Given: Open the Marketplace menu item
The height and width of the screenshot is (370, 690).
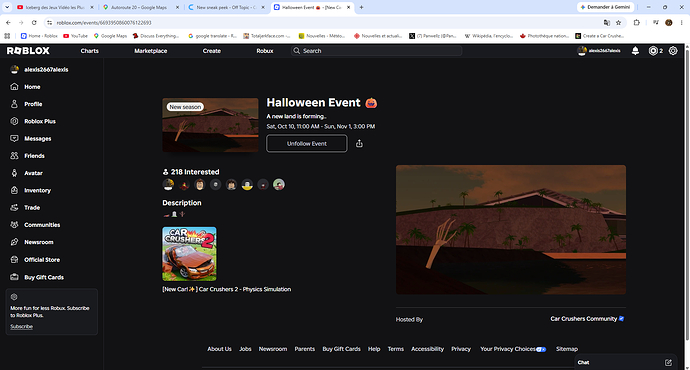Looking at the screenshot, I should (x=150, y=51).
